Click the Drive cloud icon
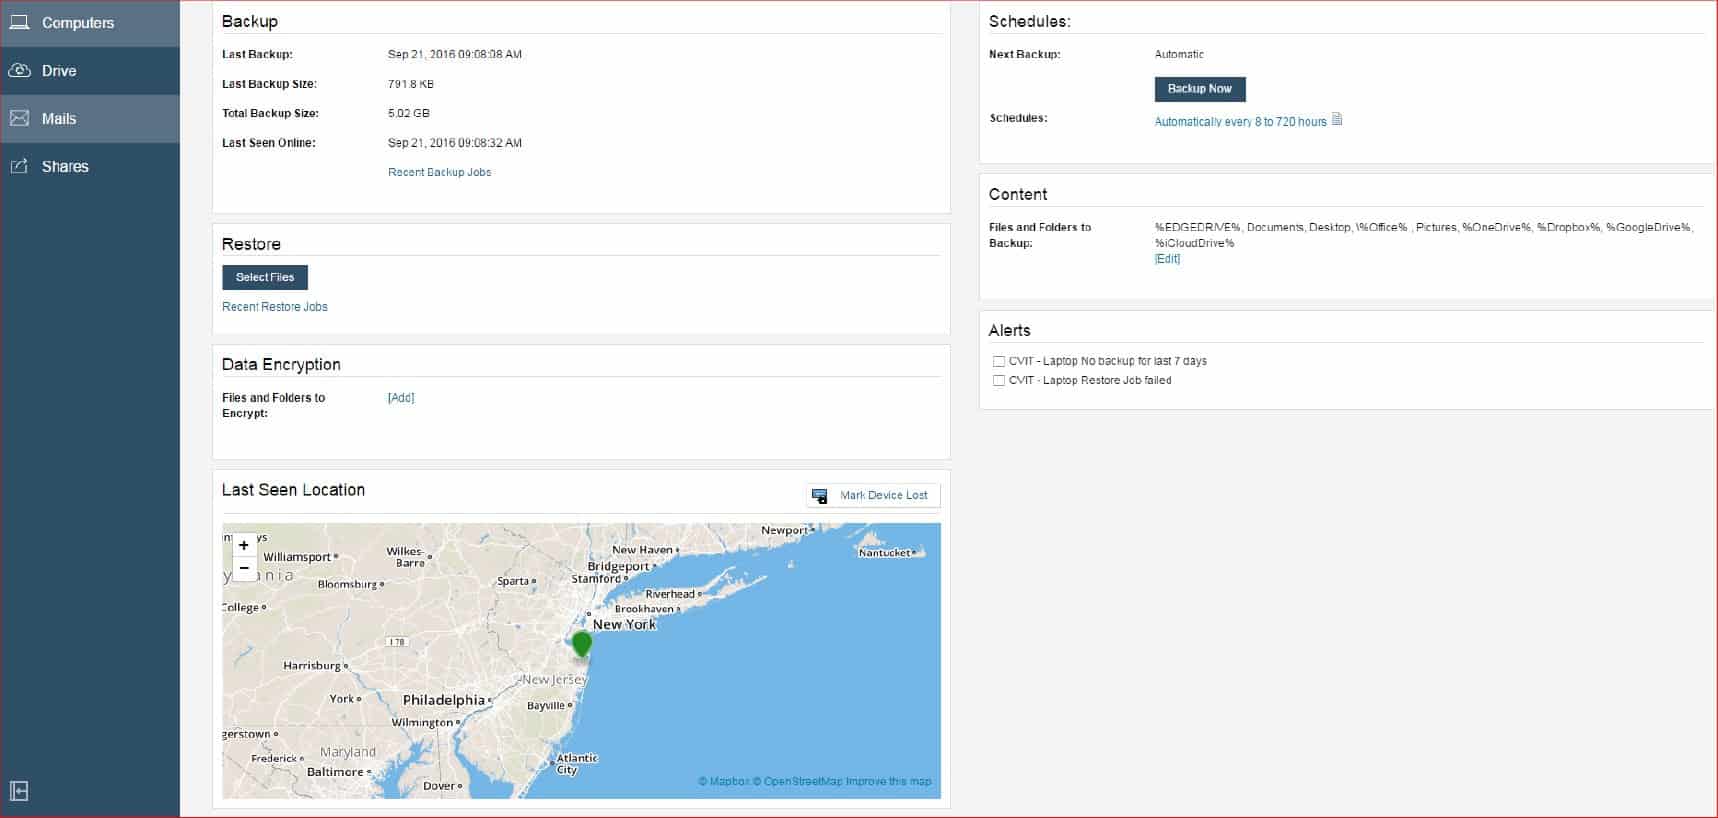The image size is (1718, 818). (19, 70)
